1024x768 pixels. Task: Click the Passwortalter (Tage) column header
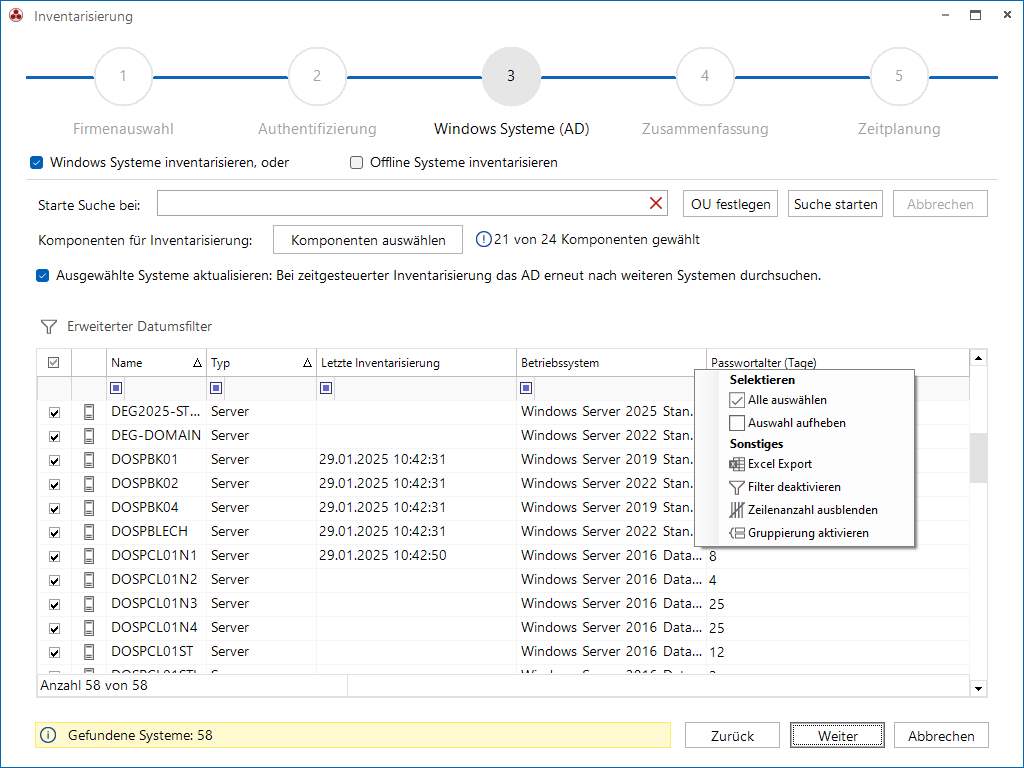pyautogui.click(x=838, y=362)
